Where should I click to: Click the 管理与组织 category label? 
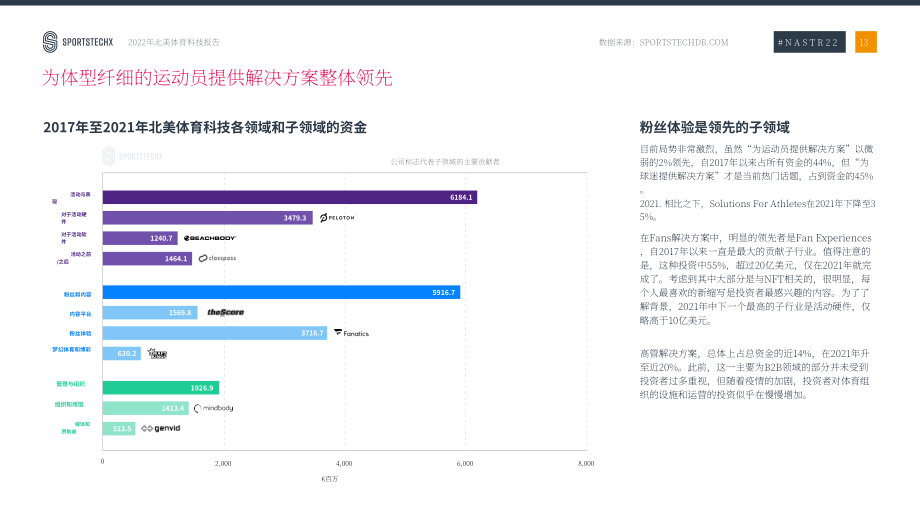coord(70,384)
